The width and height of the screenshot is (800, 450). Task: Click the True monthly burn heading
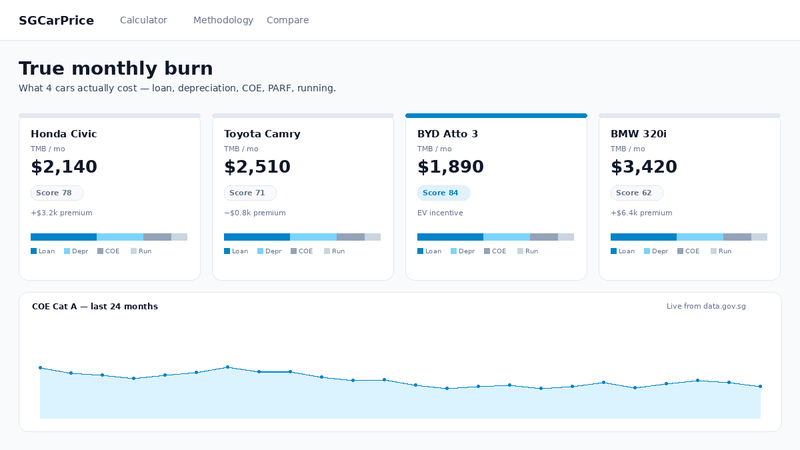(x=116, y=68)
